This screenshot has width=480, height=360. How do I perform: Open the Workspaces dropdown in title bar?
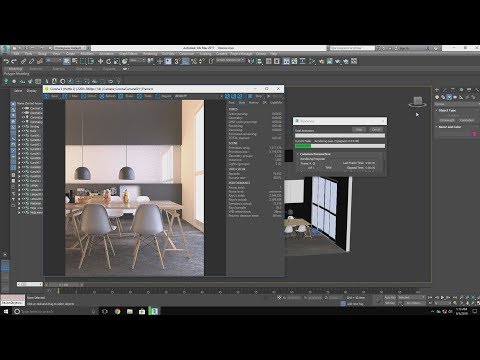[x=71, y=48]
